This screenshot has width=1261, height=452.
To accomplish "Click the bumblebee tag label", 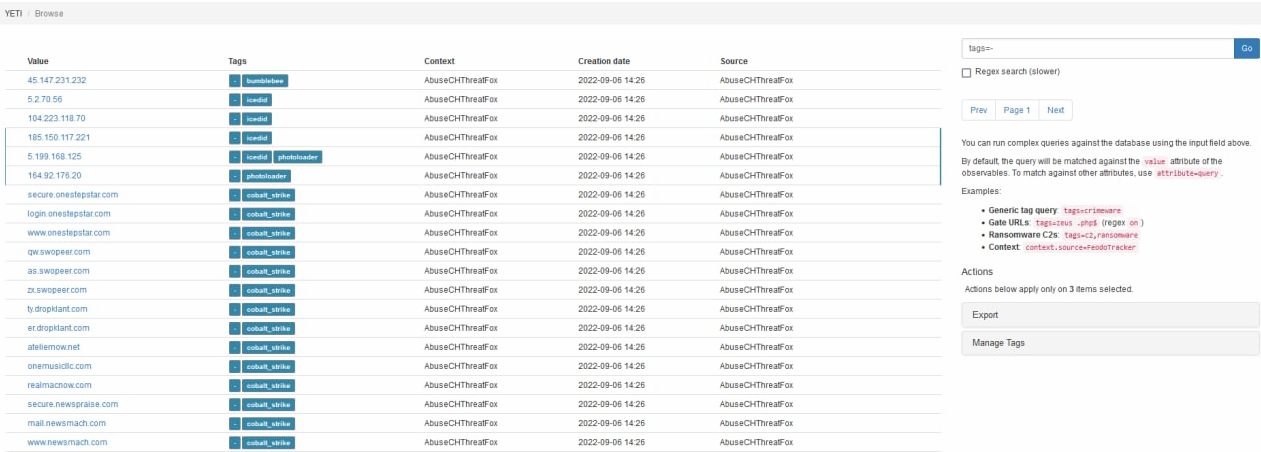I will (x=265, y=80).
